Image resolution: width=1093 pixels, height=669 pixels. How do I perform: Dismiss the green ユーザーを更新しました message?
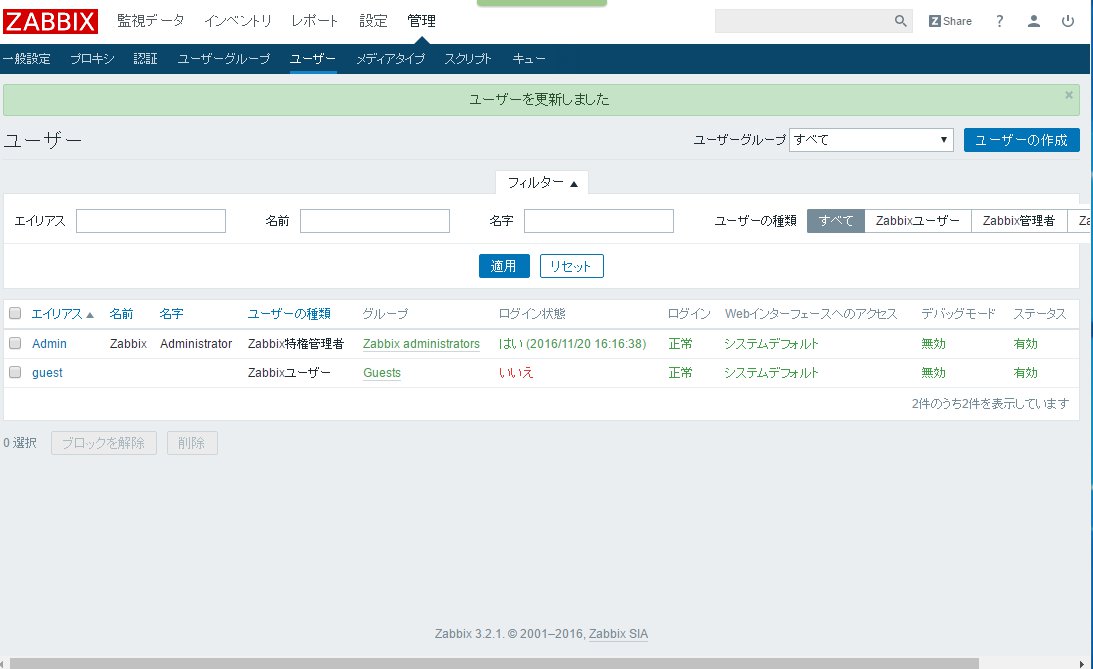pyautogui.click(x=1069, y=95)
